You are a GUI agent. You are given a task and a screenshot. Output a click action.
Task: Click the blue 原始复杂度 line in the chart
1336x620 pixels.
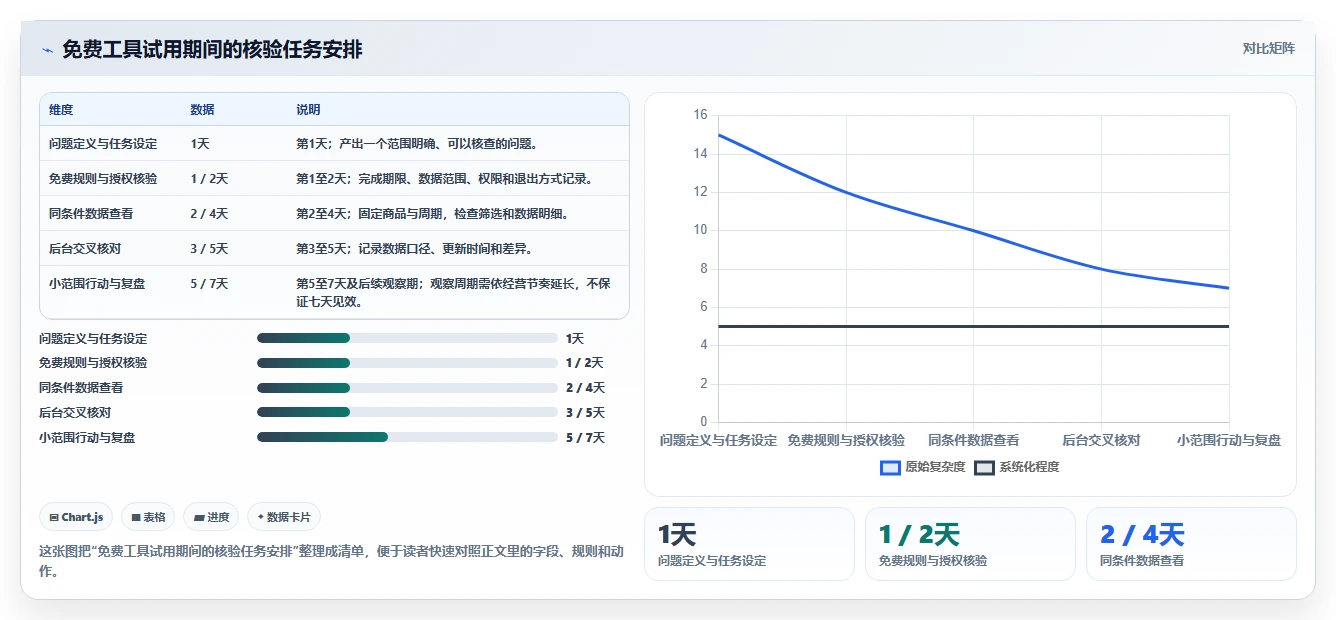click(x=974, y=231)
